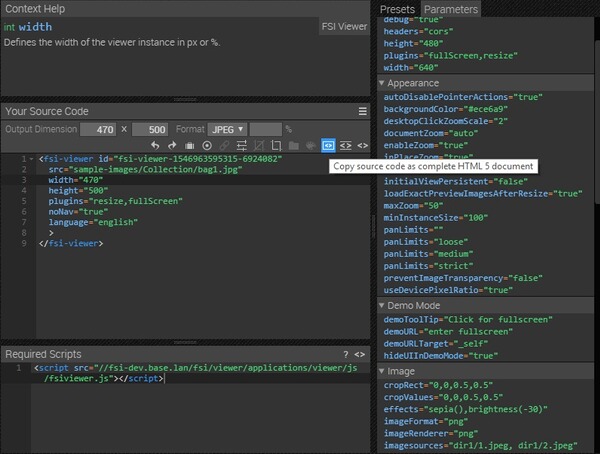Click the circular target icon in toolbar
Screen dimensions: 600x454
pos(207,146)
